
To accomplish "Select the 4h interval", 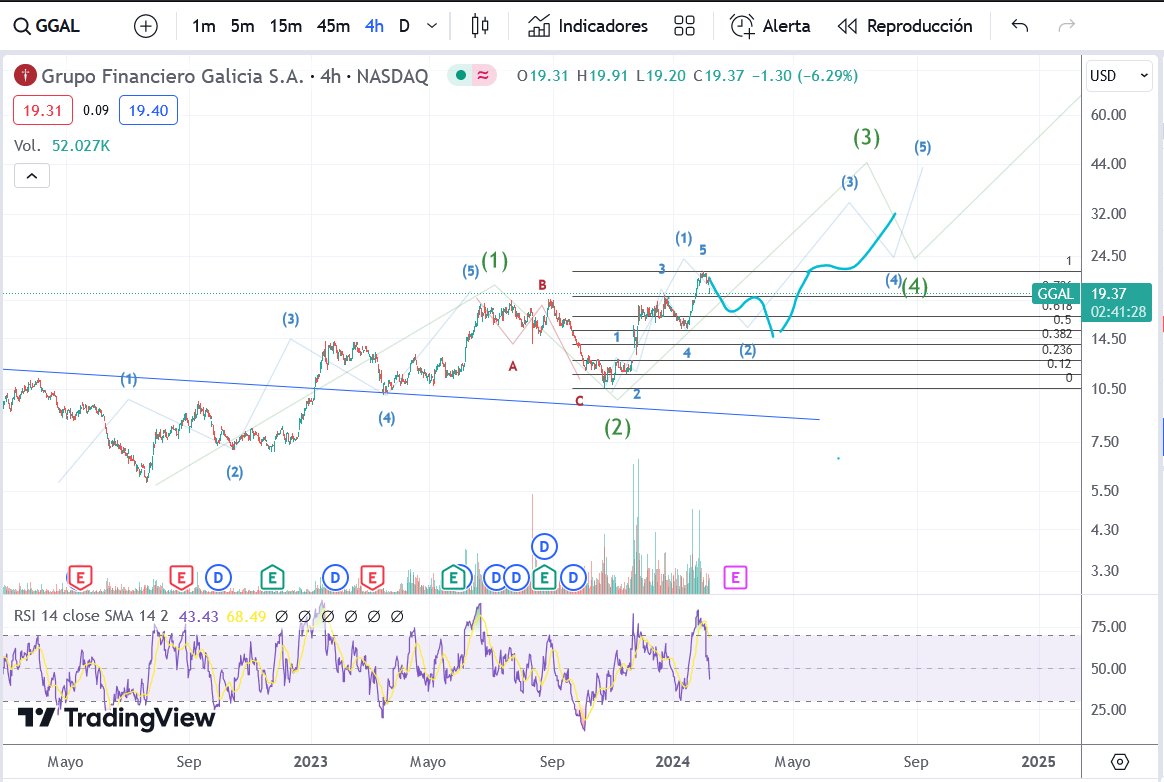I will click(374, 26).
